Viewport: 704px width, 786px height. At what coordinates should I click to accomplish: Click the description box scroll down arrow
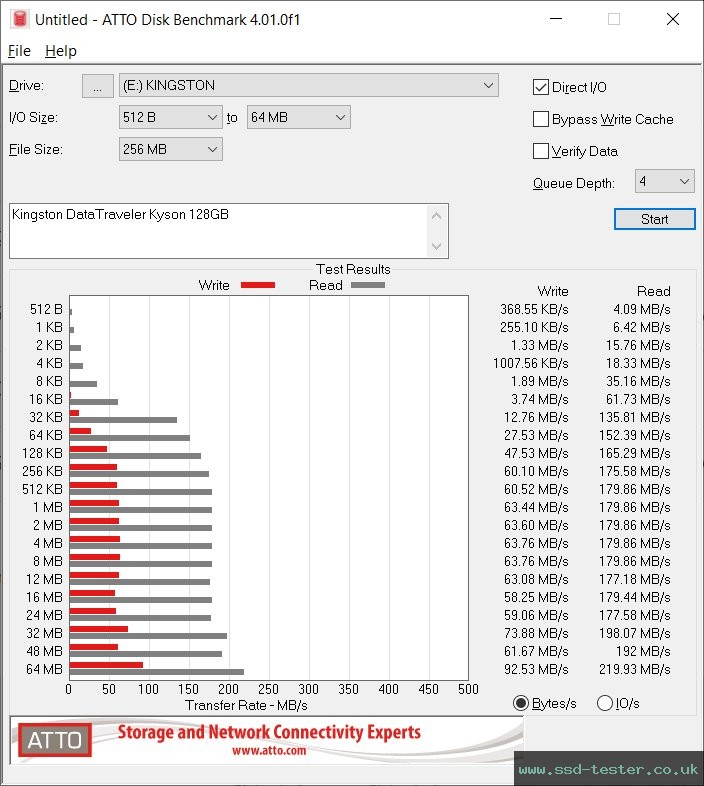point(436,246)
